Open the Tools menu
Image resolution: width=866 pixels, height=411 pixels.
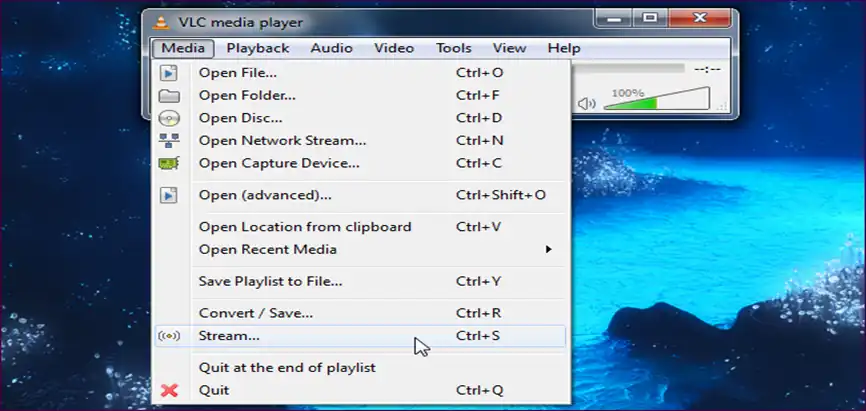453,49
